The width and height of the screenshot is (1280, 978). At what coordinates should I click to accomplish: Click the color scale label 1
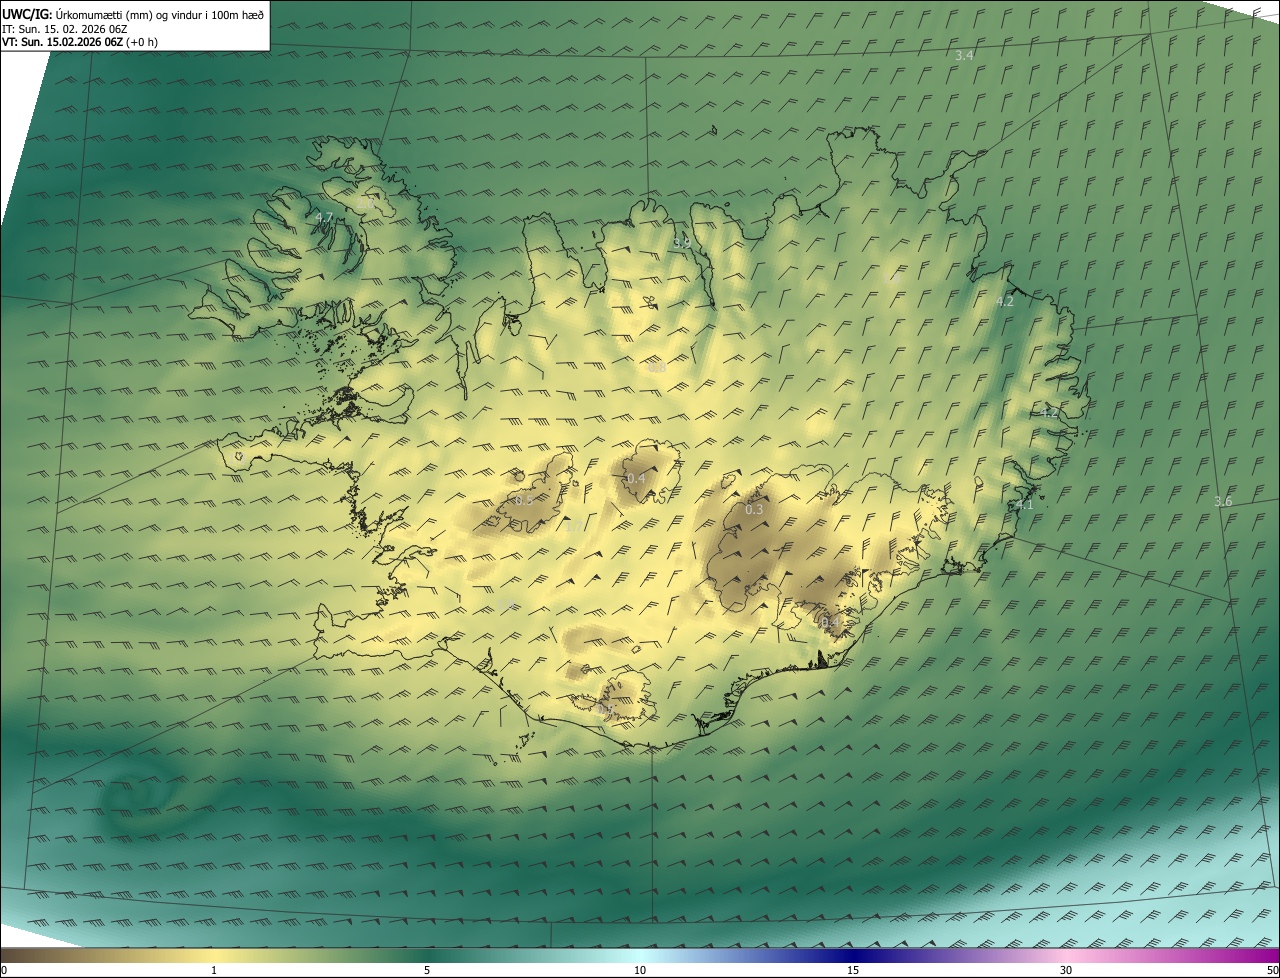(x=214, y=971)
